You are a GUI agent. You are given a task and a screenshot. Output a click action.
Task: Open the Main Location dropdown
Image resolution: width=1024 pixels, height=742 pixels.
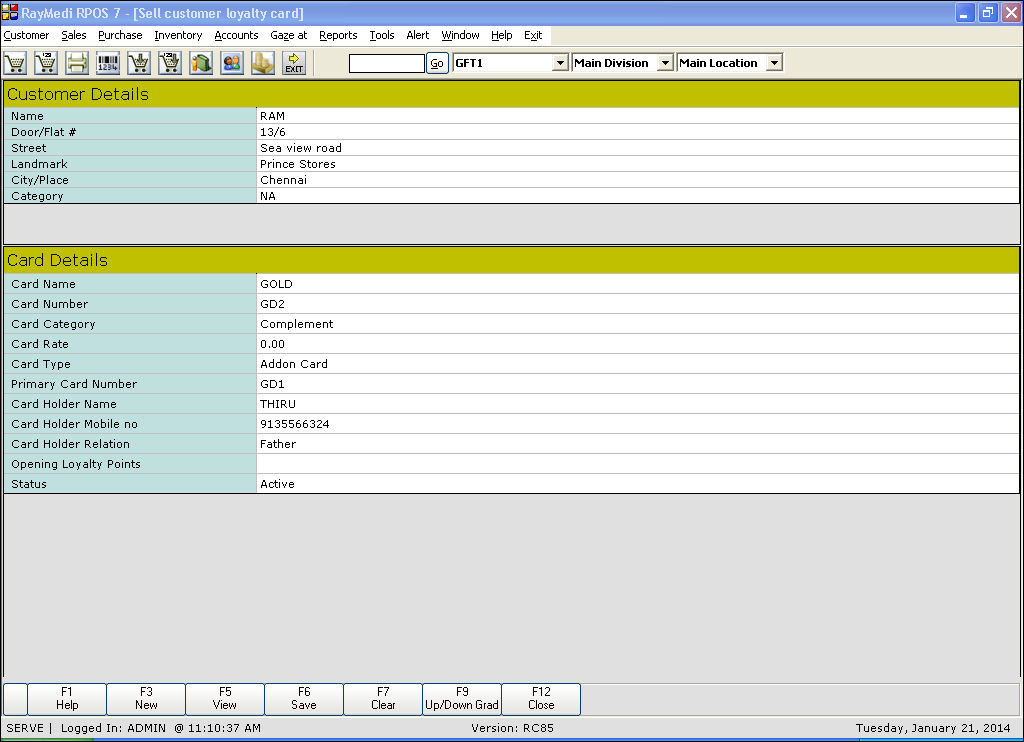coord(774,63)
